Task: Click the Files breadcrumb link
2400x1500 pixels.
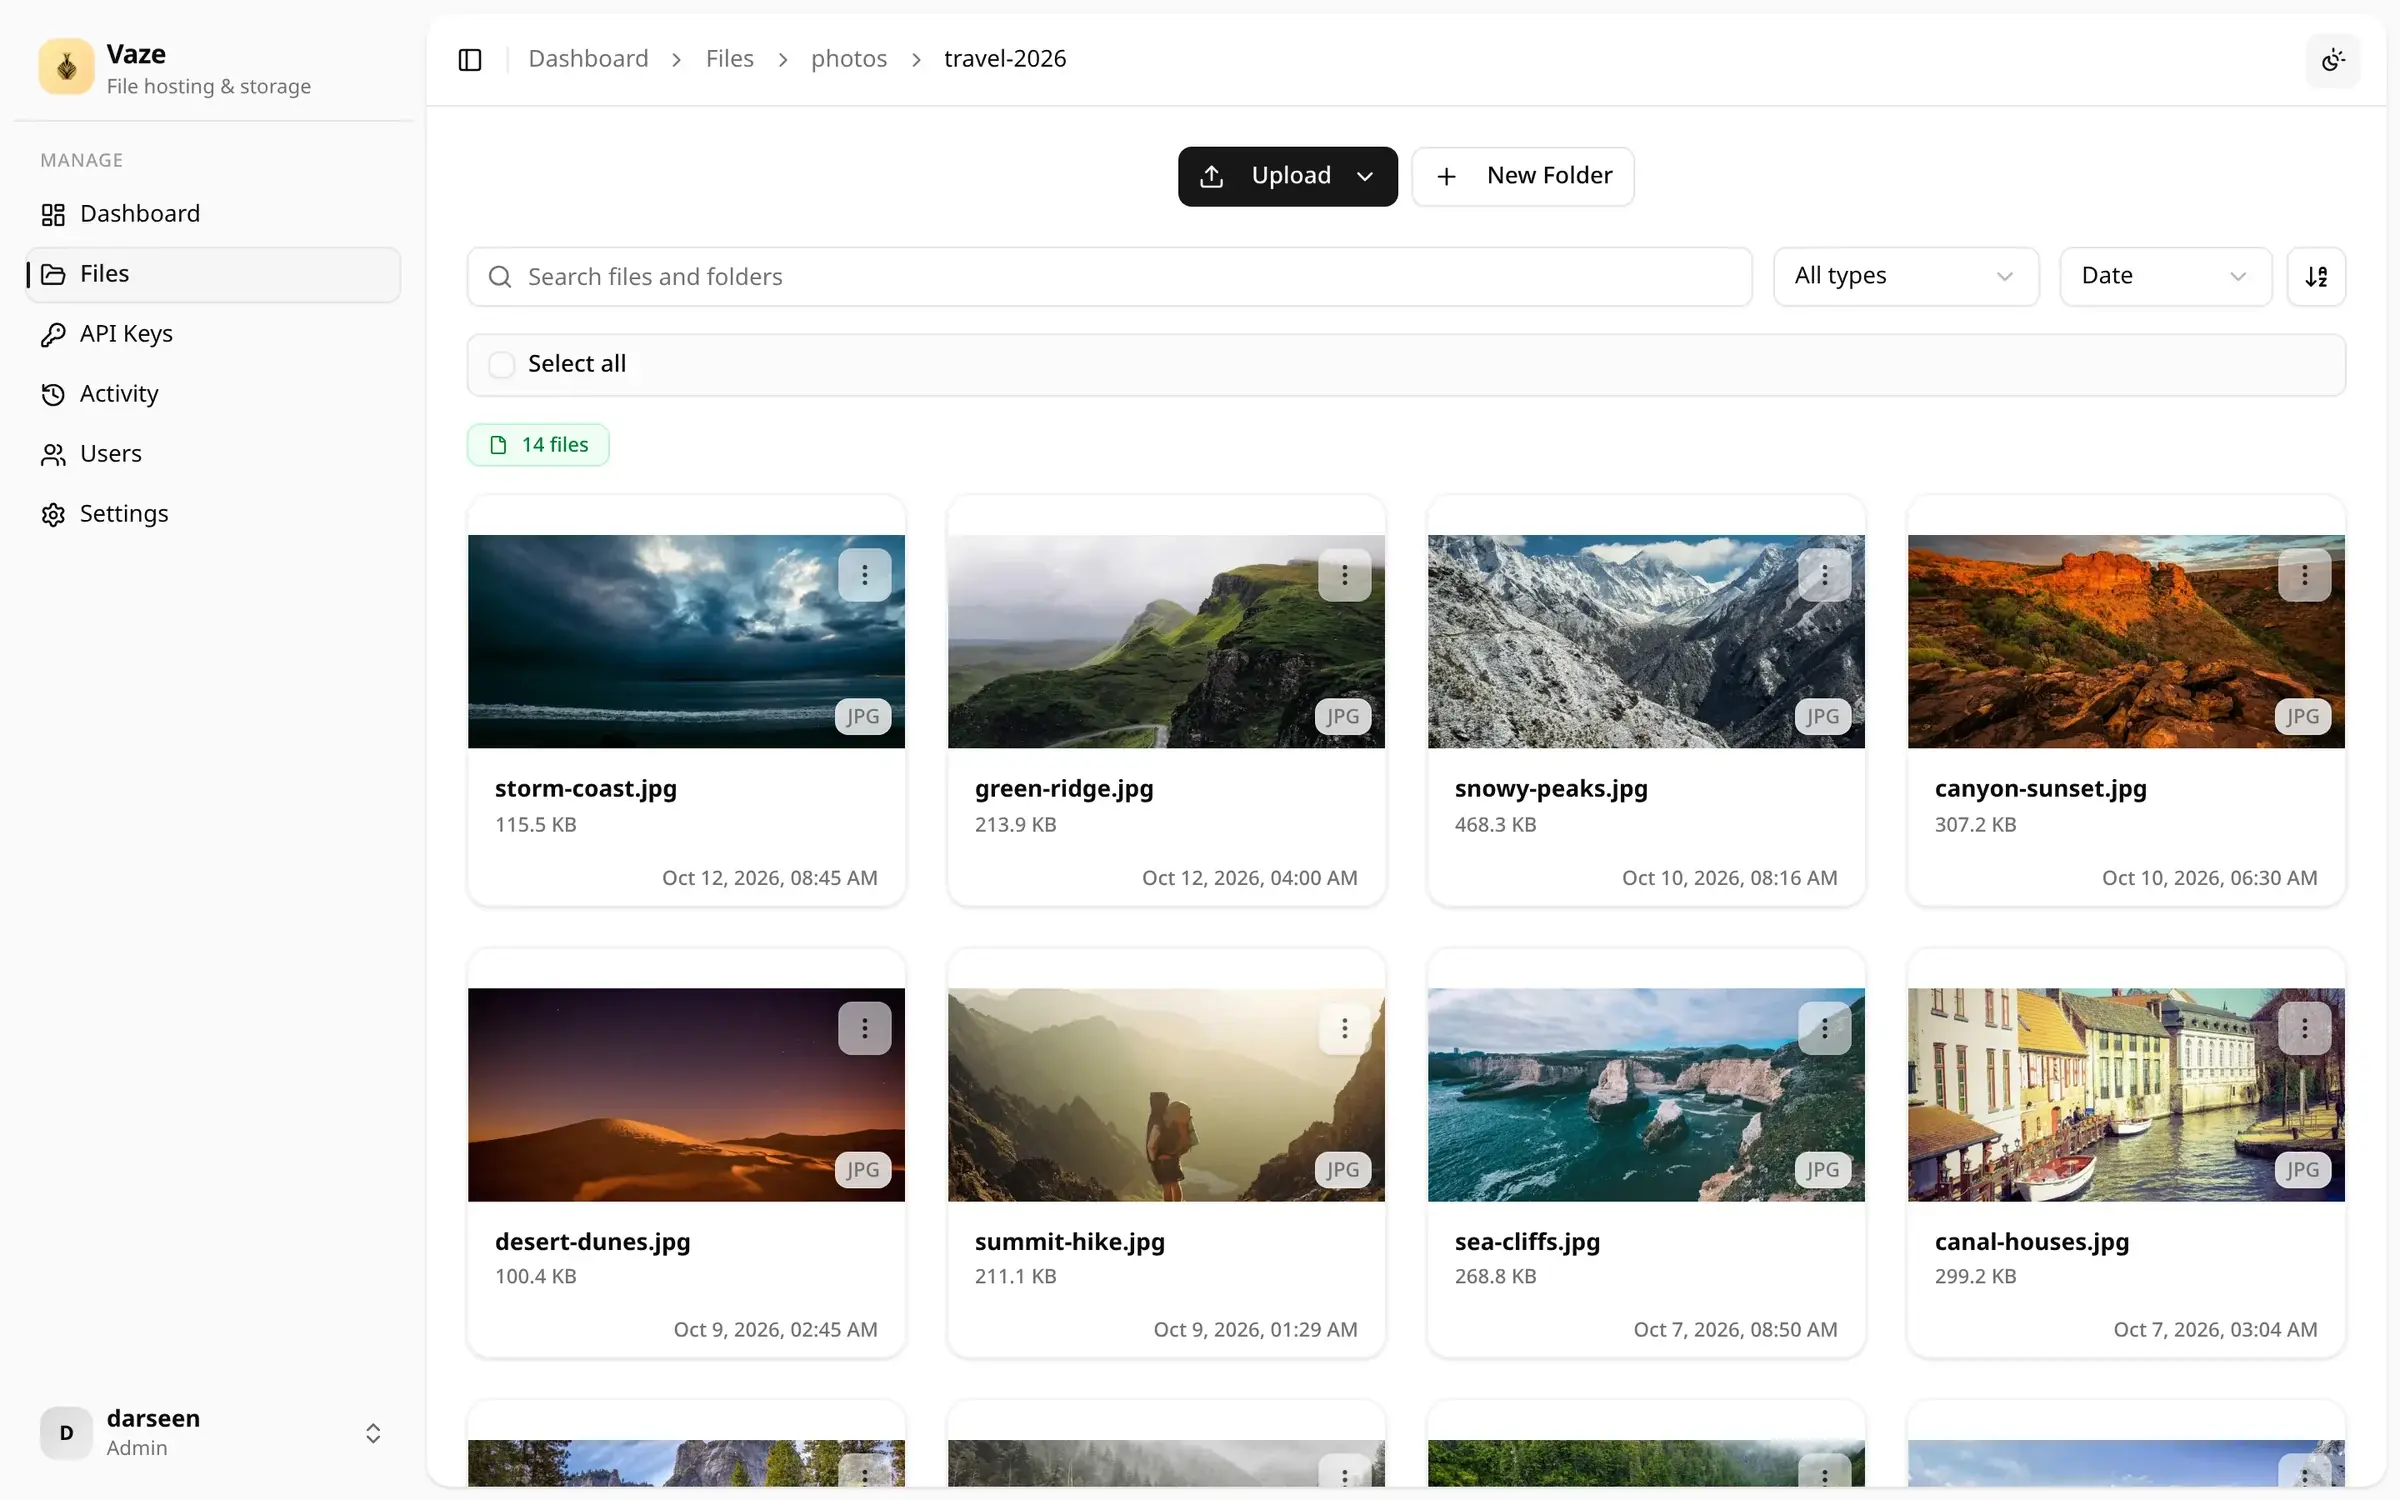Action: click(x=729, y=59)
